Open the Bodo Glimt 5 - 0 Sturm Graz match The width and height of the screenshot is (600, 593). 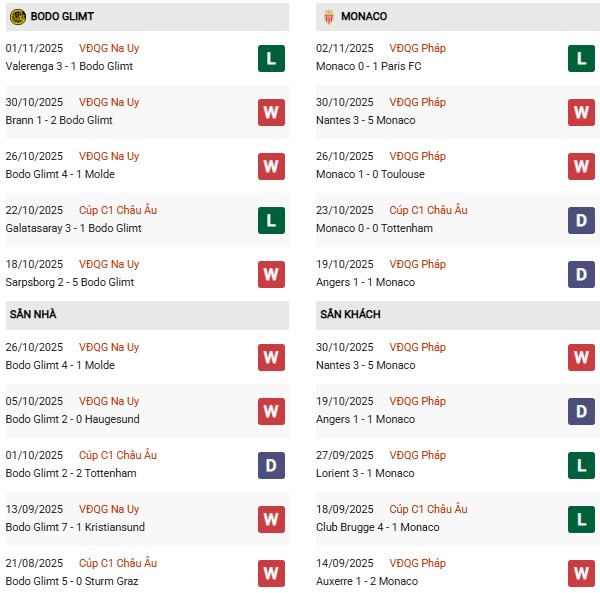pyautogui.click(x=72, y=581)
